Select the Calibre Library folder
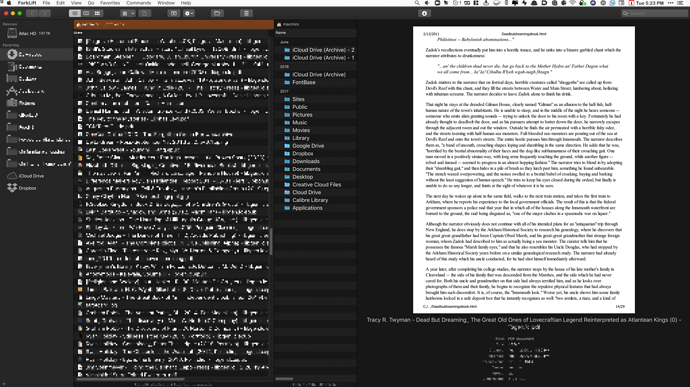The height and width of the screenshot is (387, 690). coord(310,200)
